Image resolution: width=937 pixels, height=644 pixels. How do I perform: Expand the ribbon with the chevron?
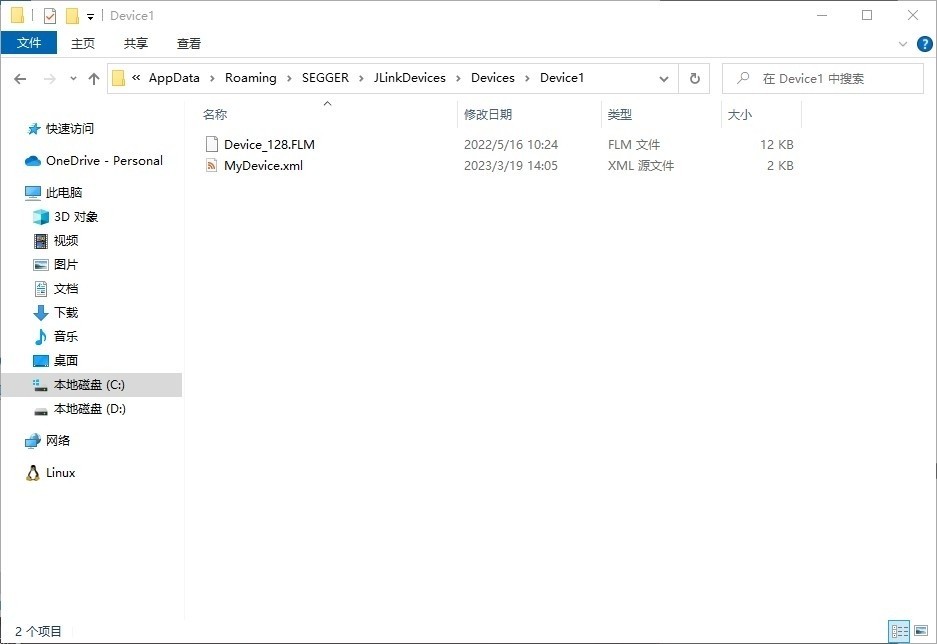point(904,44)
